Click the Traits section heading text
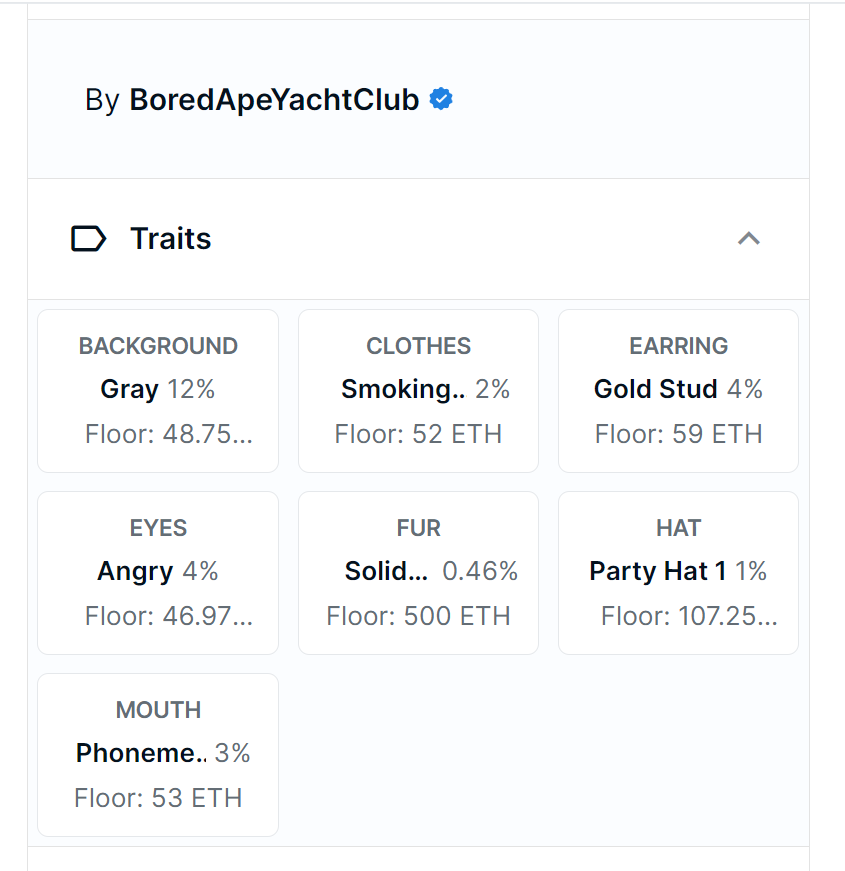This screenshot has width=845, height=871. pyautogui.click(x=171, y=239)
